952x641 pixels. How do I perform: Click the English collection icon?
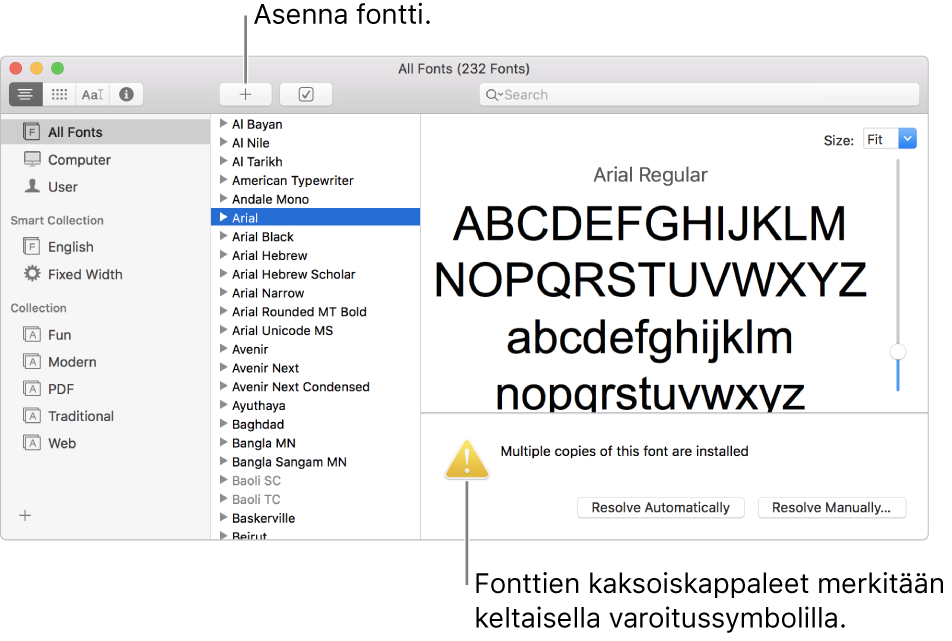click(x=32, y=246)
